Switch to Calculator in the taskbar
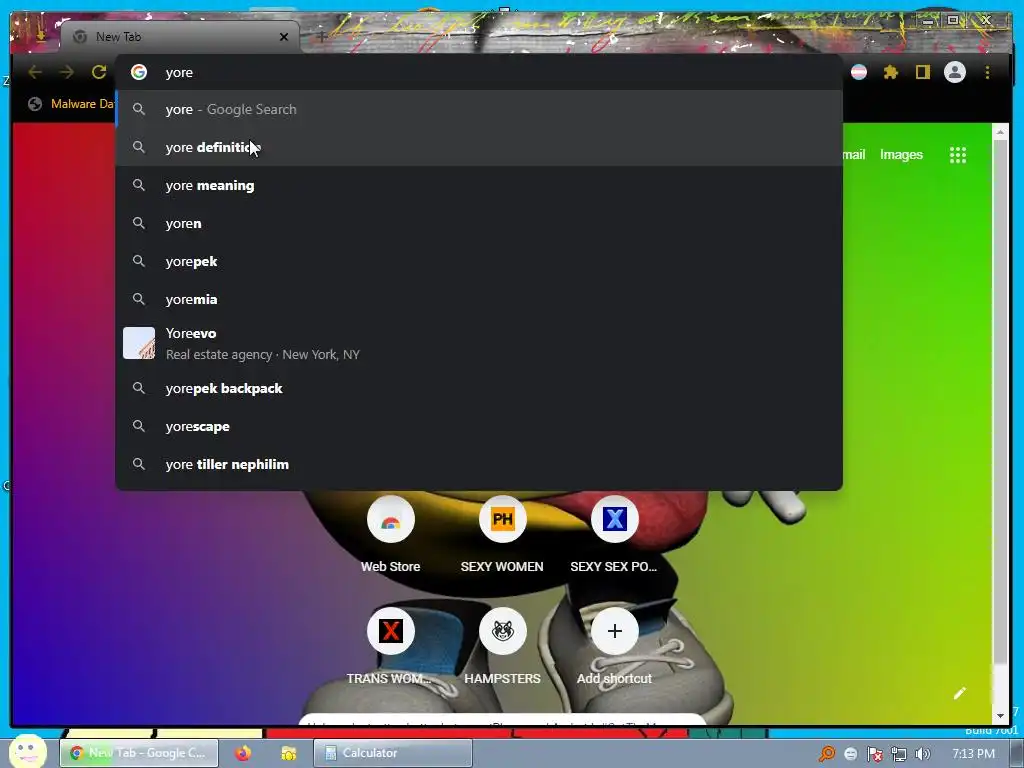The width and height of the screenshot is (1024, 768). click(393, 753)
